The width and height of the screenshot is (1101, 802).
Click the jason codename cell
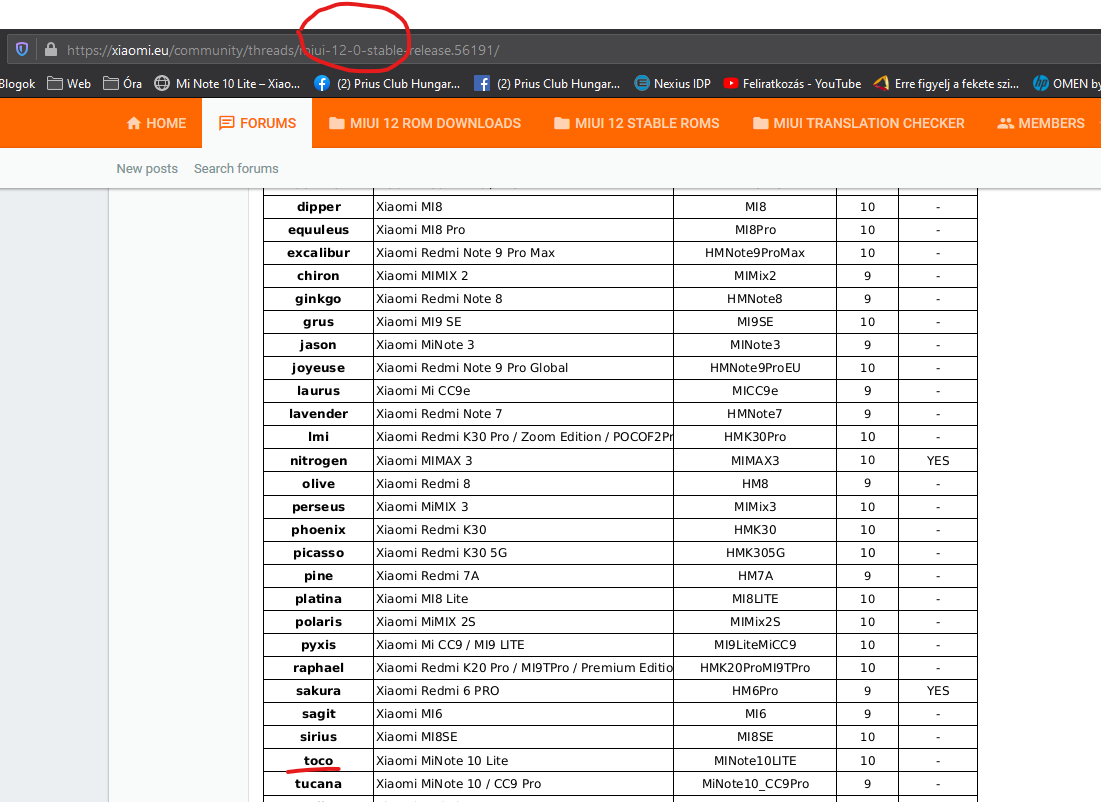point(318,345)
